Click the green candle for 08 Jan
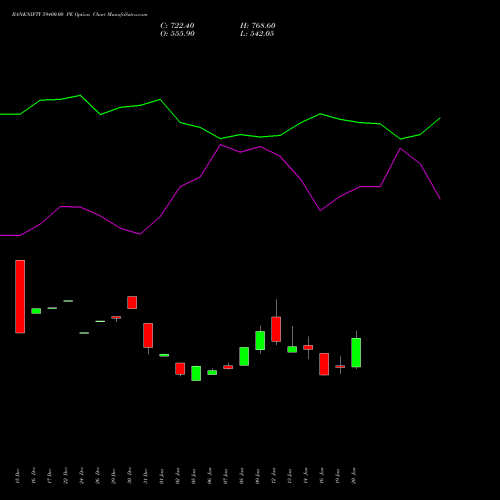This screenshot has width=500, height=500. pyautogui.click(x=244, y=356)
